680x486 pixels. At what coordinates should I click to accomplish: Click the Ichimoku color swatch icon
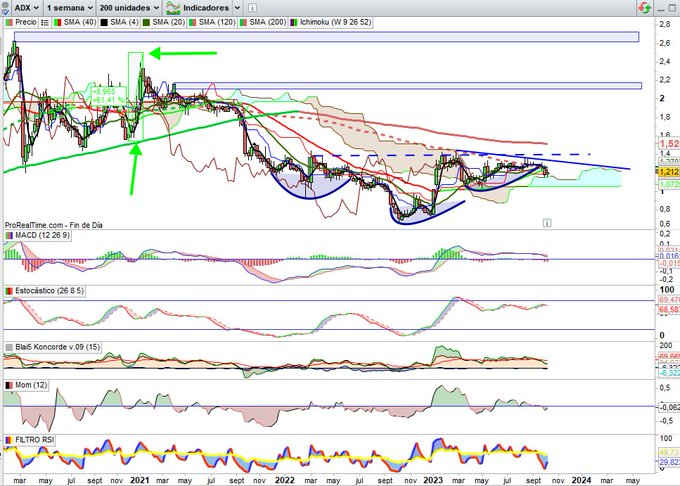click(x=294, y=23)
